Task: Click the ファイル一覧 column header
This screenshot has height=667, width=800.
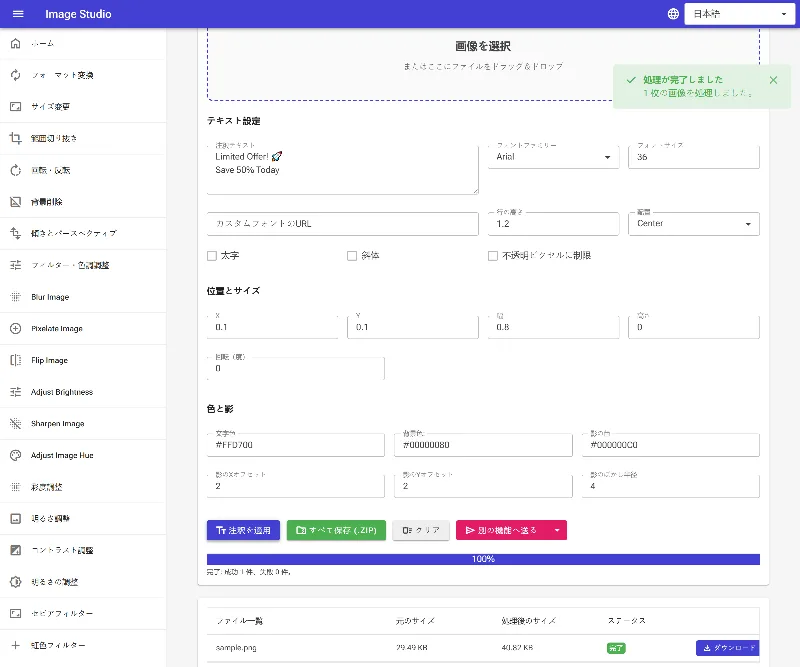Action: pyautogui.click(x=240, y=621)
